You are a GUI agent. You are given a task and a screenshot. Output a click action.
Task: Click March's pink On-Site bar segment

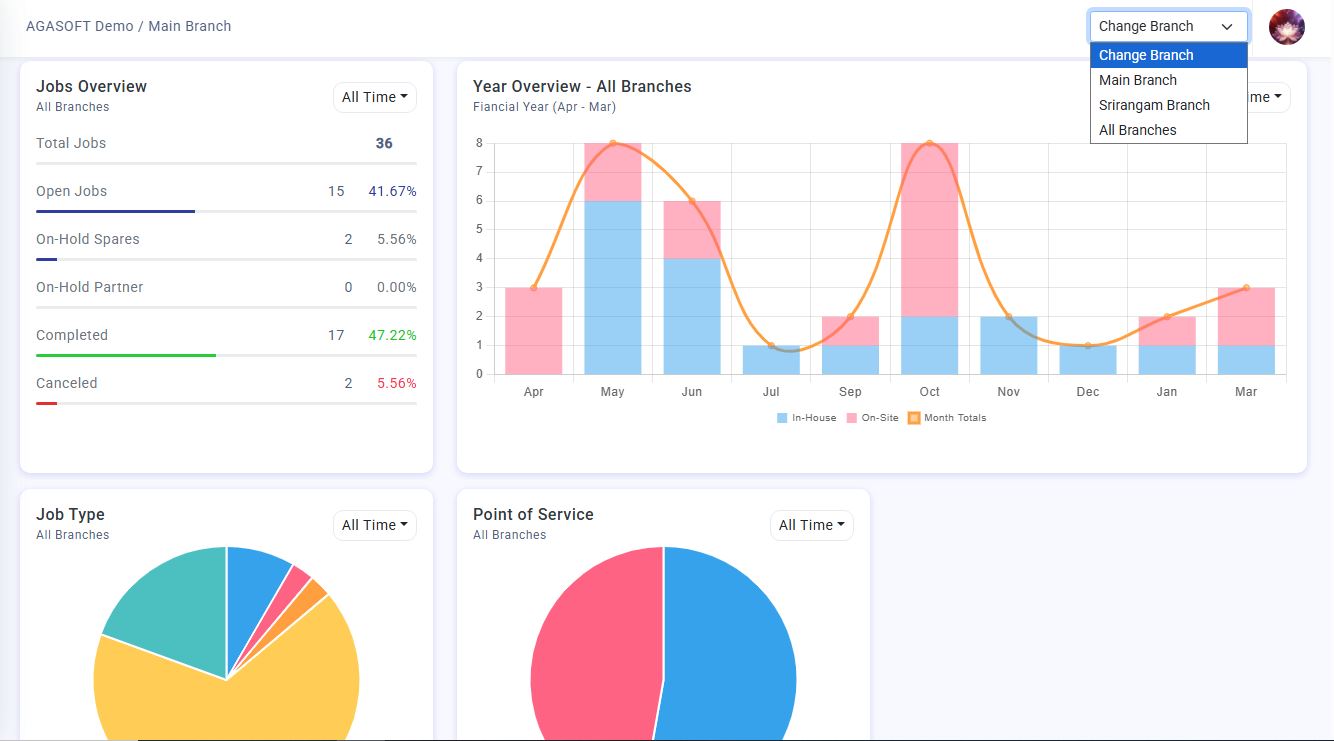point(1246,317)
